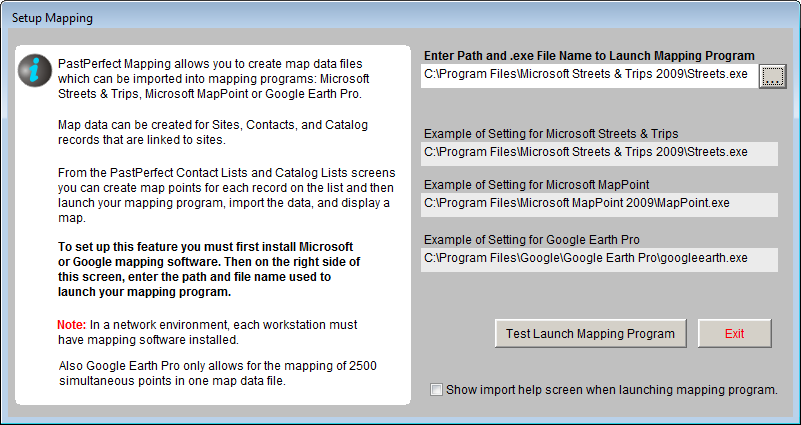Select the MapPoint example path box
Viewport: 801px width, 425px height.
pyautogui.click(x=599, y=204)
